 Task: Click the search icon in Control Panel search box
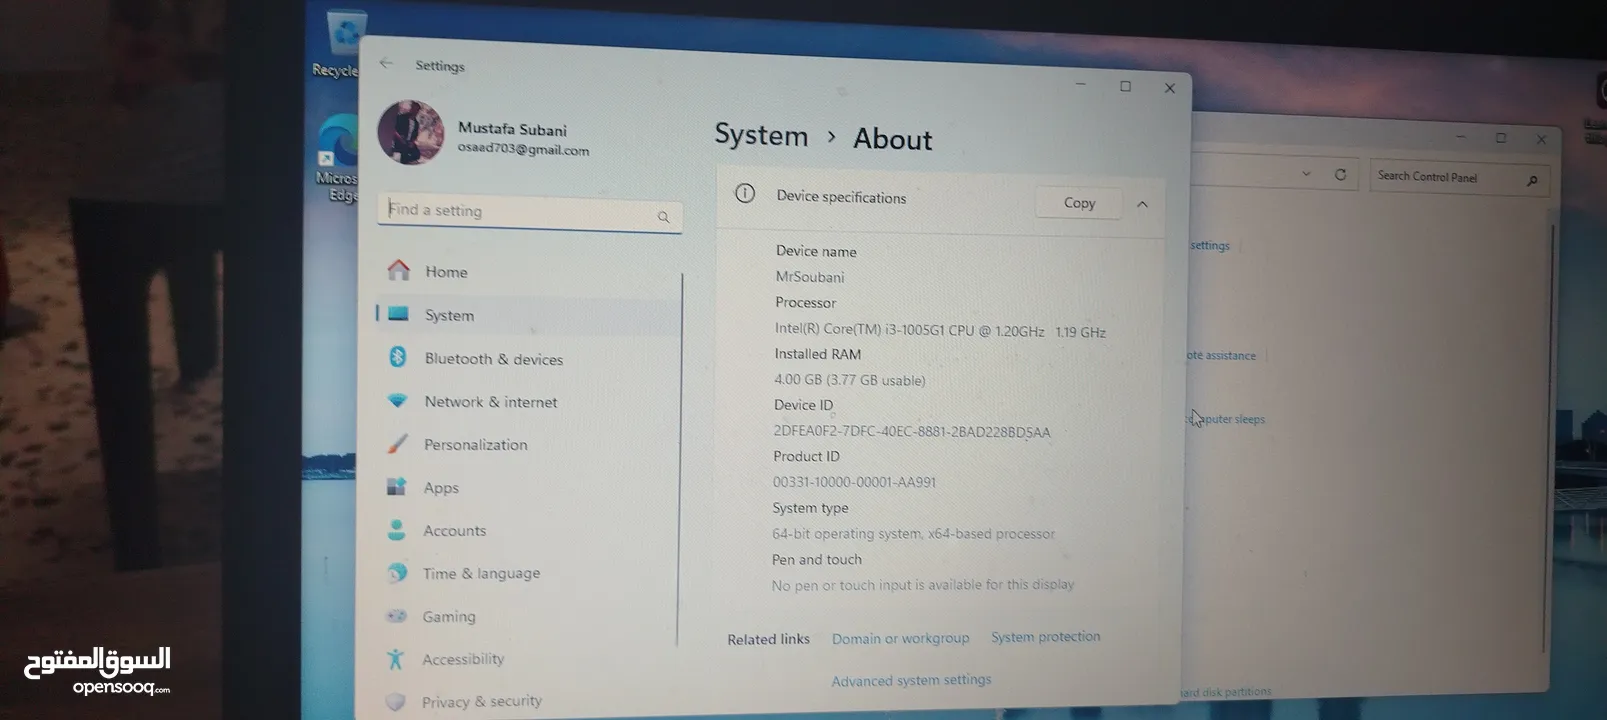[1532, 180]
